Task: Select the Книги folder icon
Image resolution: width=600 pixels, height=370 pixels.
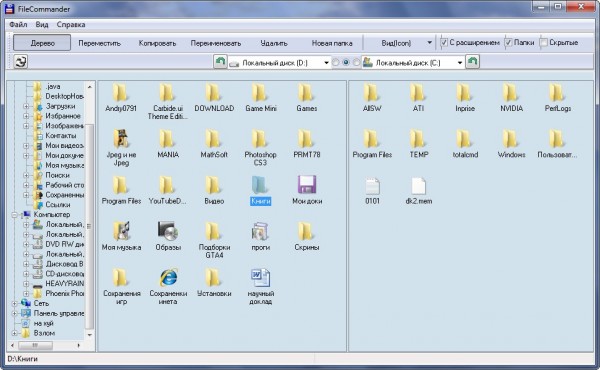Action: pyautogui.click(x=260, y=185)
